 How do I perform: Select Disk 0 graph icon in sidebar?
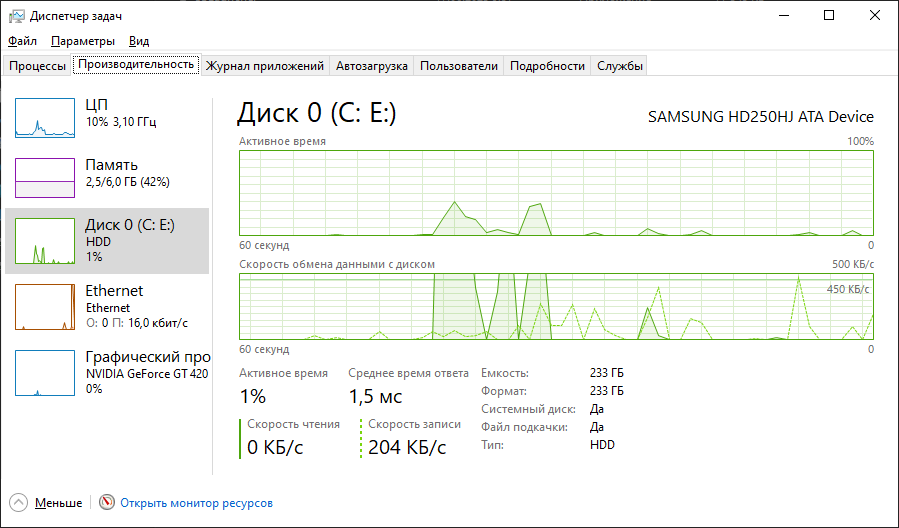pos(45,241)
